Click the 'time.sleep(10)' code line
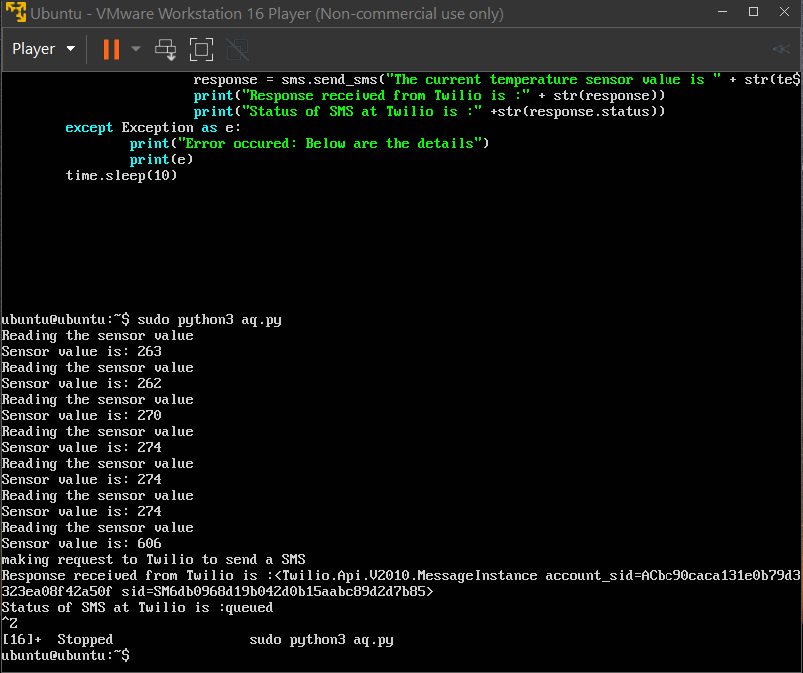The width and height of the screenshot is (803, 673). 121,175
